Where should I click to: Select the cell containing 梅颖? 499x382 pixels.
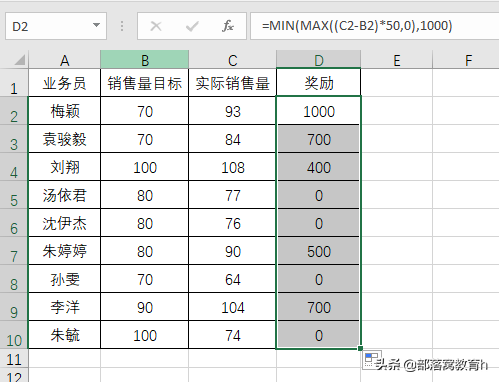point(64,111)
